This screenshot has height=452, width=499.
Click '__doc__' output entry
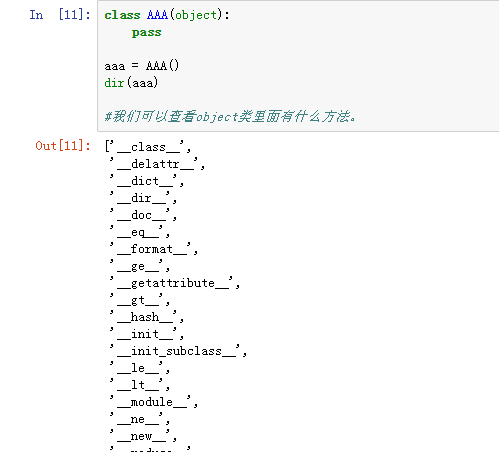click(143, 215)
